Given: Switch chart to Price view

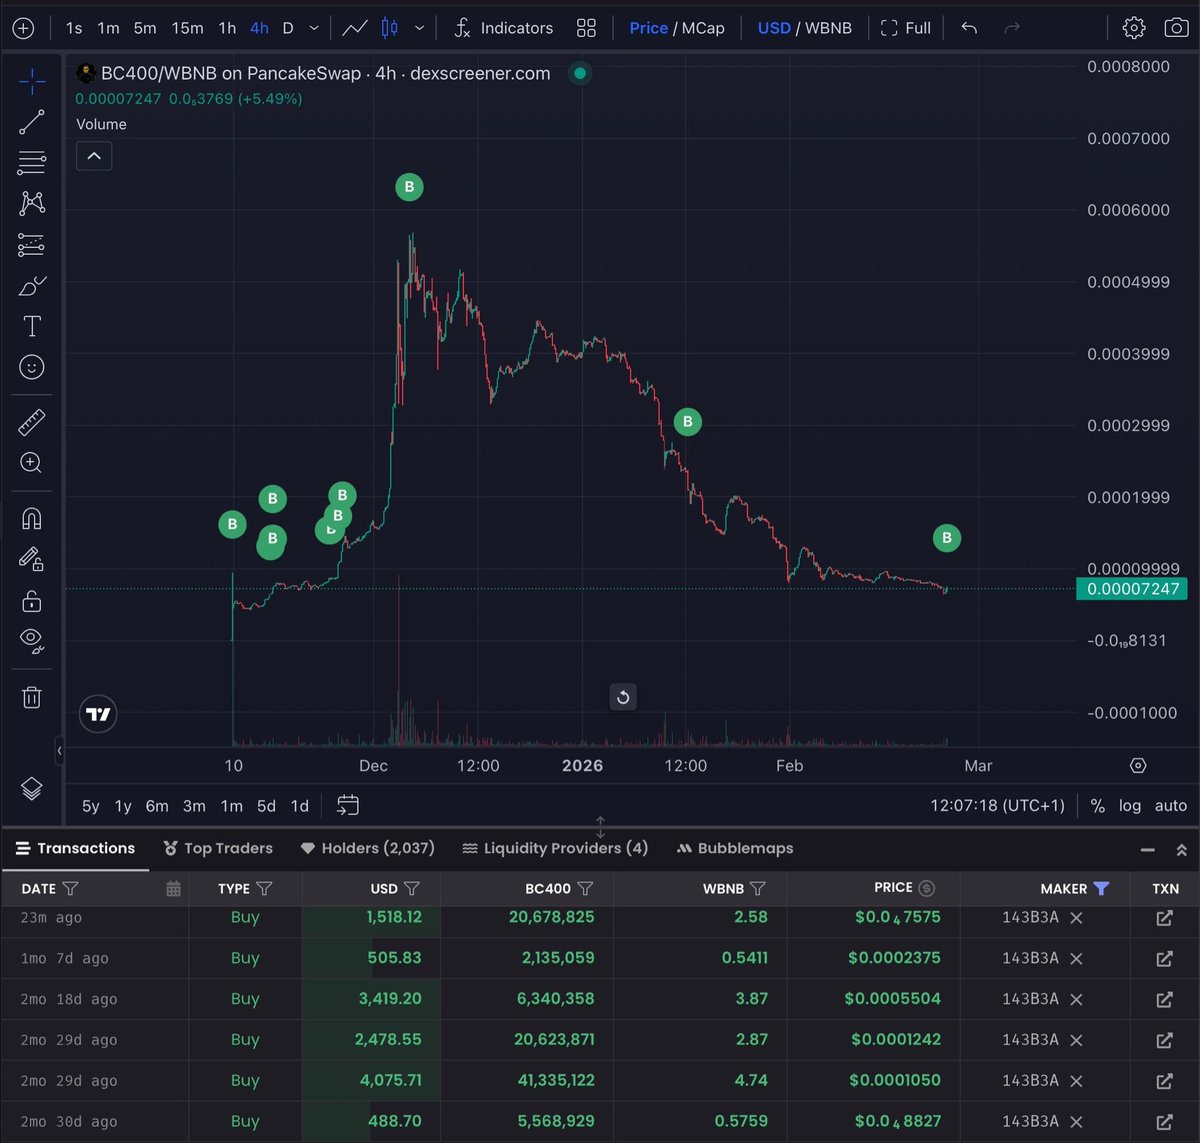Looking at the screenshot, I should (x=648, y=28).
